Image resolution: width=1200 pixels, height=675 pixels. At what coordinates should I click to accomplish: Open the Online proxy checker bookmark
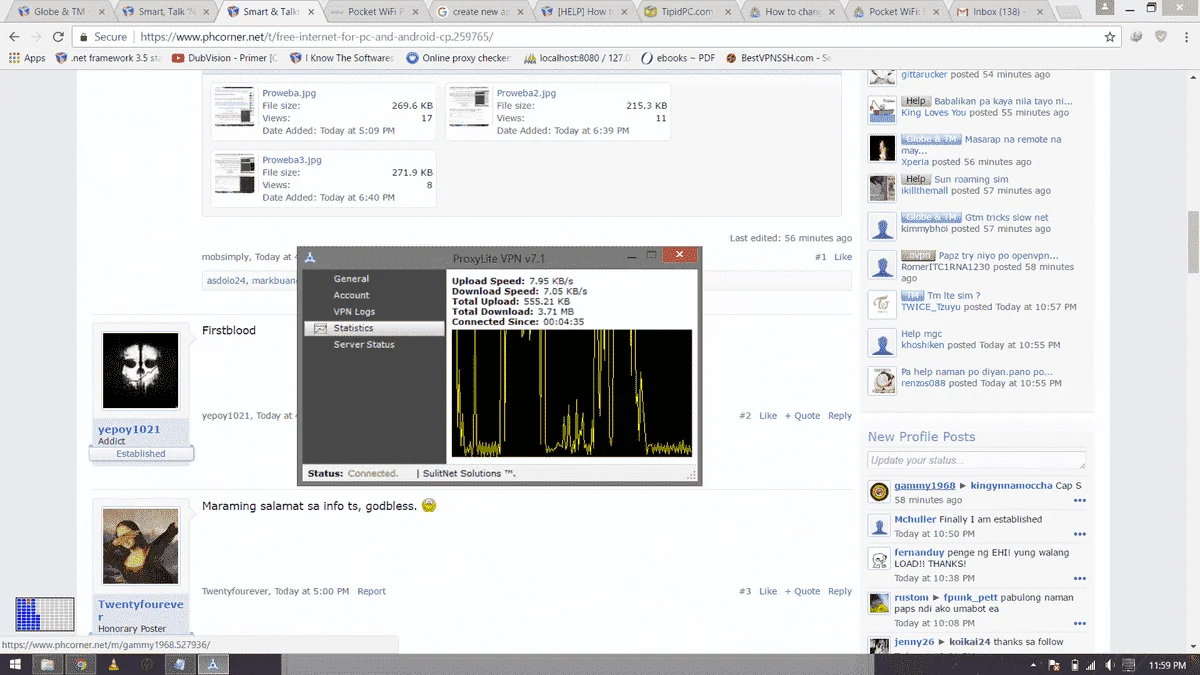click(458, 58)
